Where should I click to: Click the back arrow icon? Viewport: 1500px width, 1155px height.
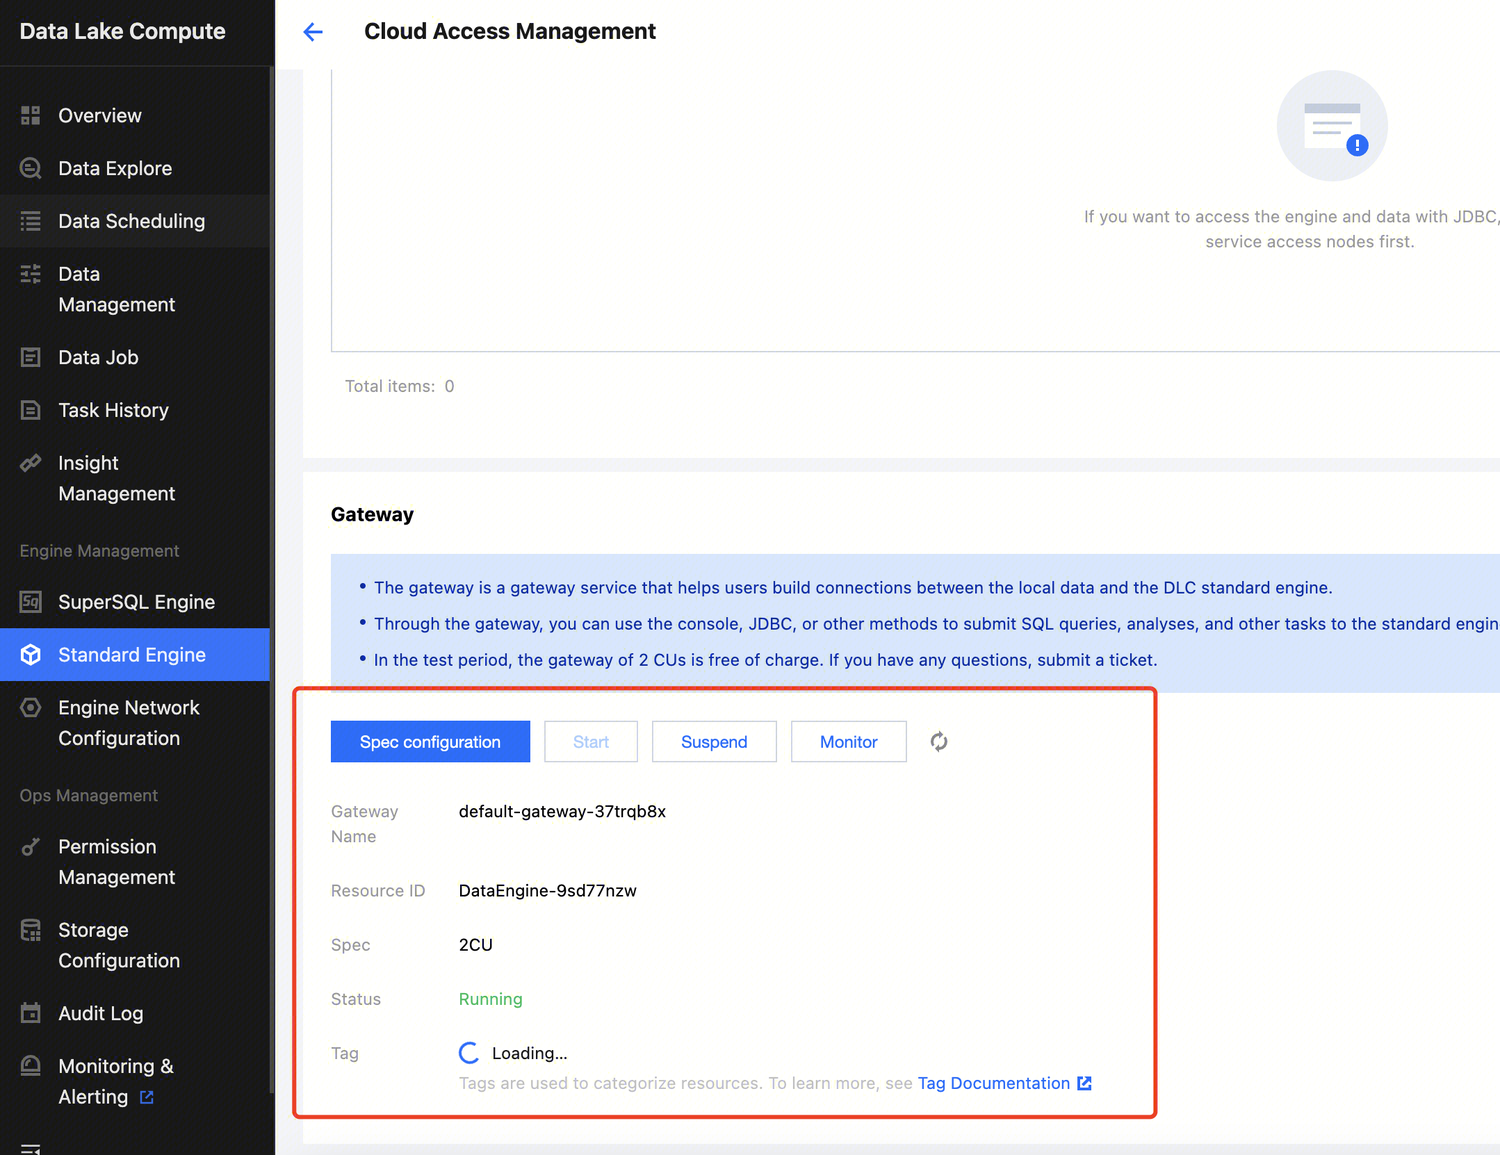[313, 32]
